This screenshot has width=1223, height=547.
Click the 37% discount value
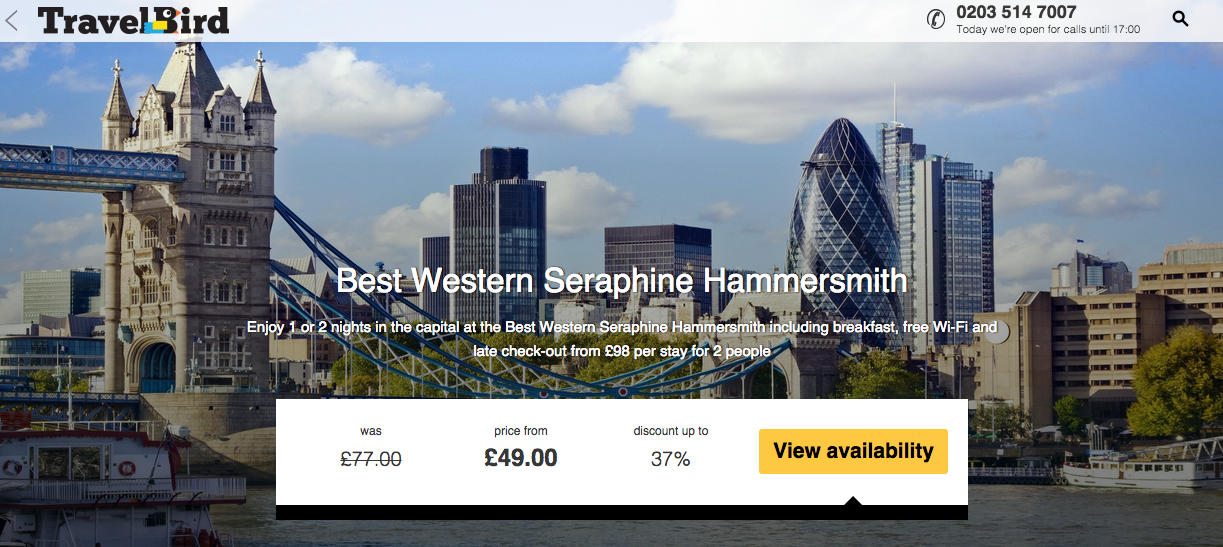point(671,459)
